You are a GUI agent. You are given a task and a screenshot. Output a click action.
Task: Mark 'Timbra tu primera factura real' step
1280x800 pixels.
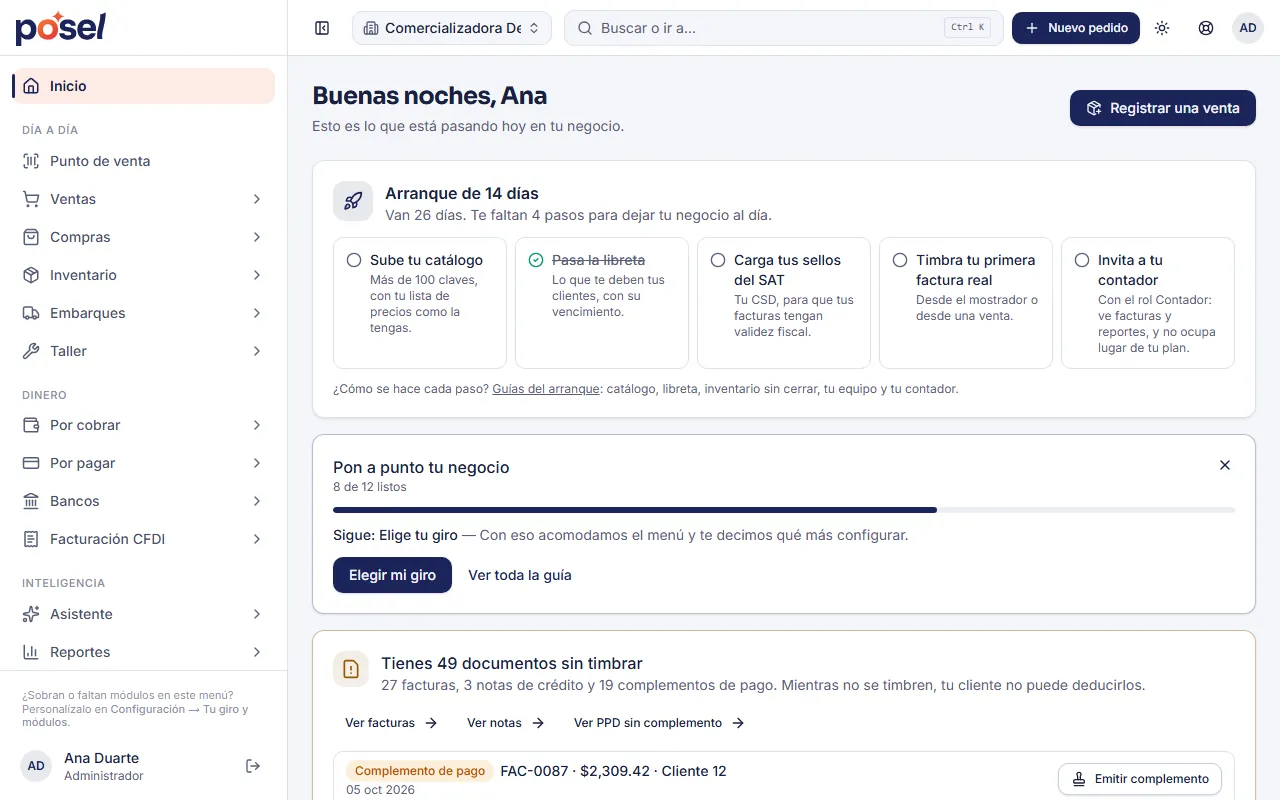[x=900, y=260]
